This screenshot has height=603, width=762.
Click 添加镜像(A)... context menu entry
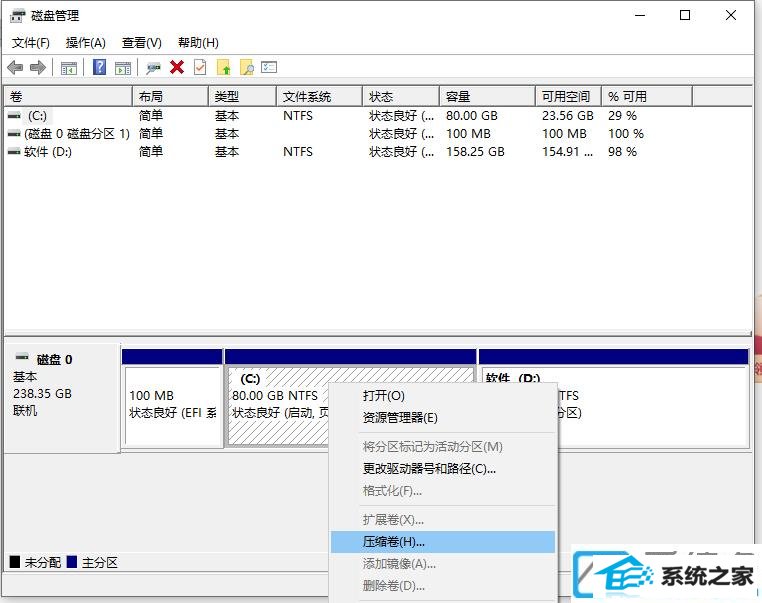pos(443,564)
